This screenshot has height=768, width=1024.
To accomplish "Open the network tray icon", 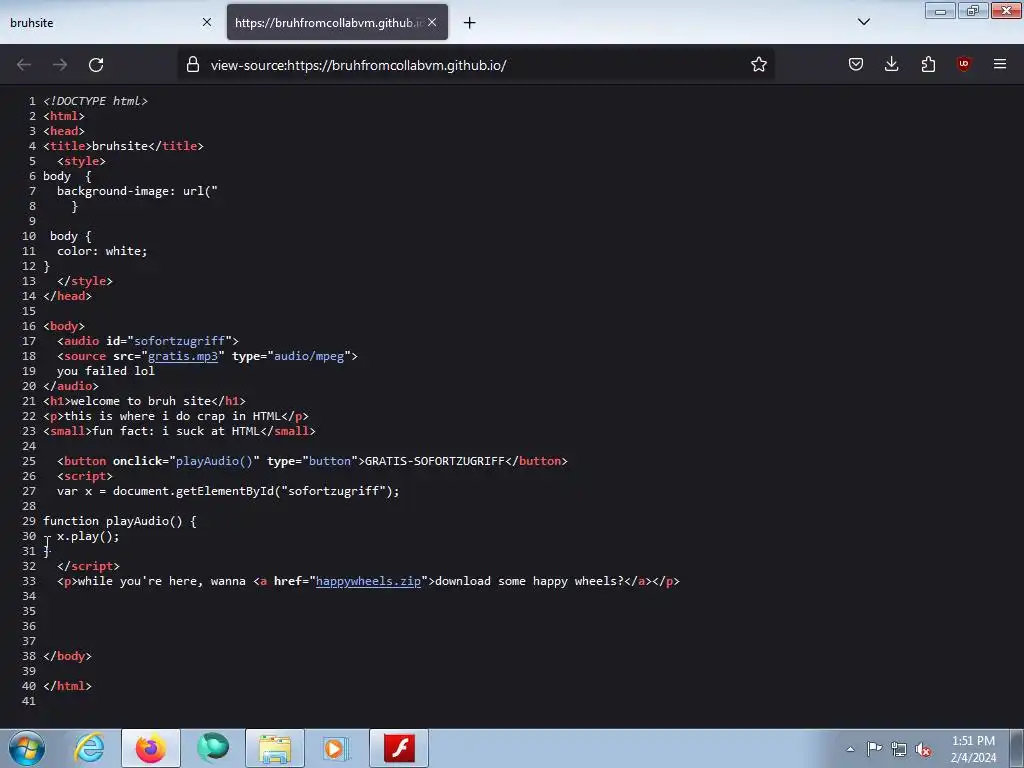I will (899, 748).
